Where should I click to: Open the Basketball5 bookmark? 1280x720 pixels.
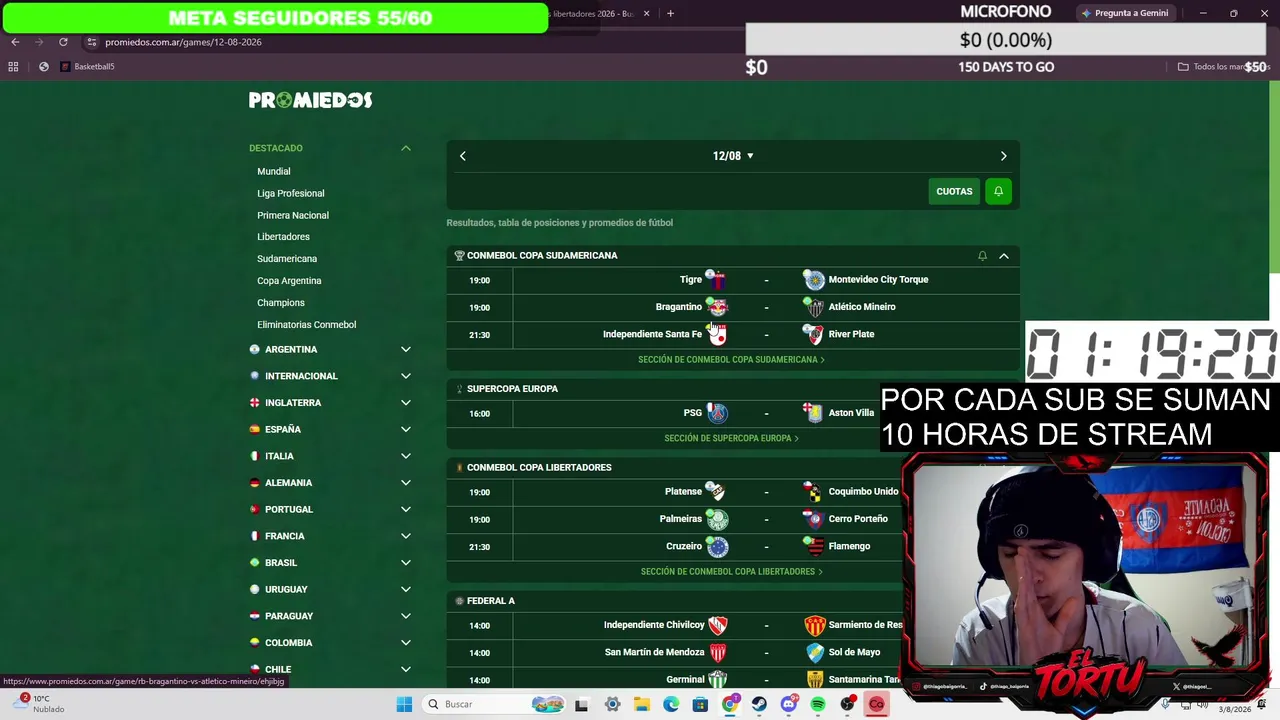click(x=87, y=67)
